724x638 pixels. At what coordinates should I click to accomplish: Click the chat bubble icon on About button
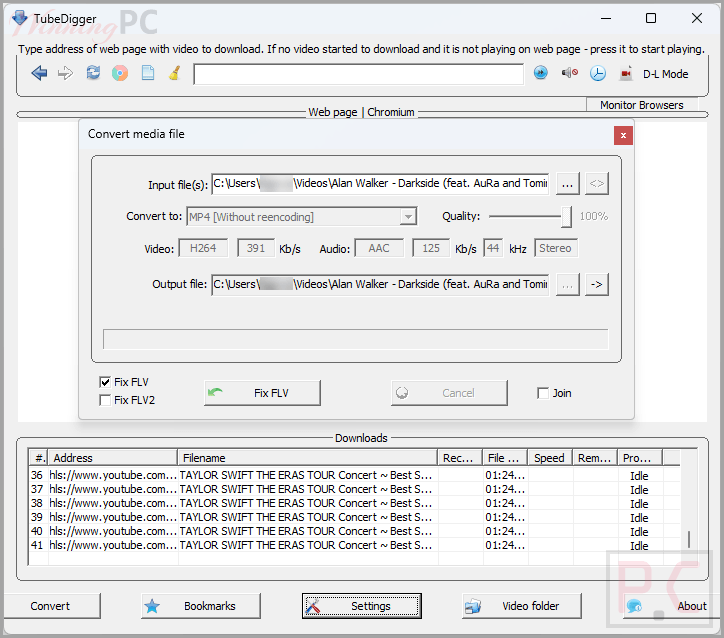(634, 606)
